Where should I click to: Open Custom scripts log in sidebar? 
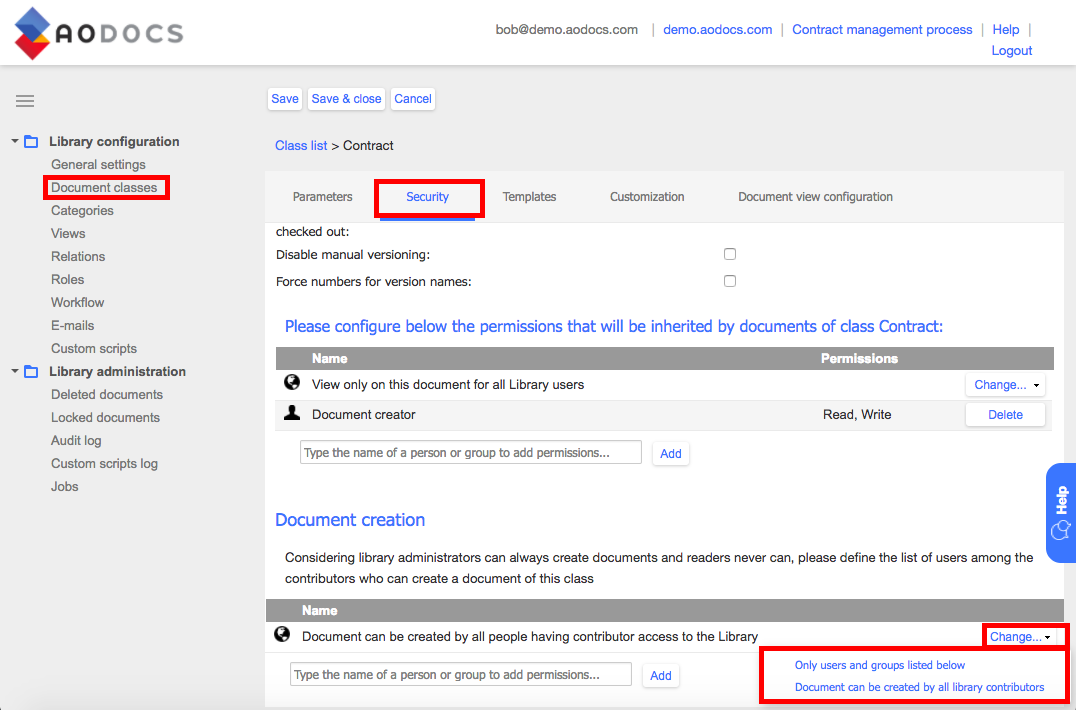coord(104,464)
